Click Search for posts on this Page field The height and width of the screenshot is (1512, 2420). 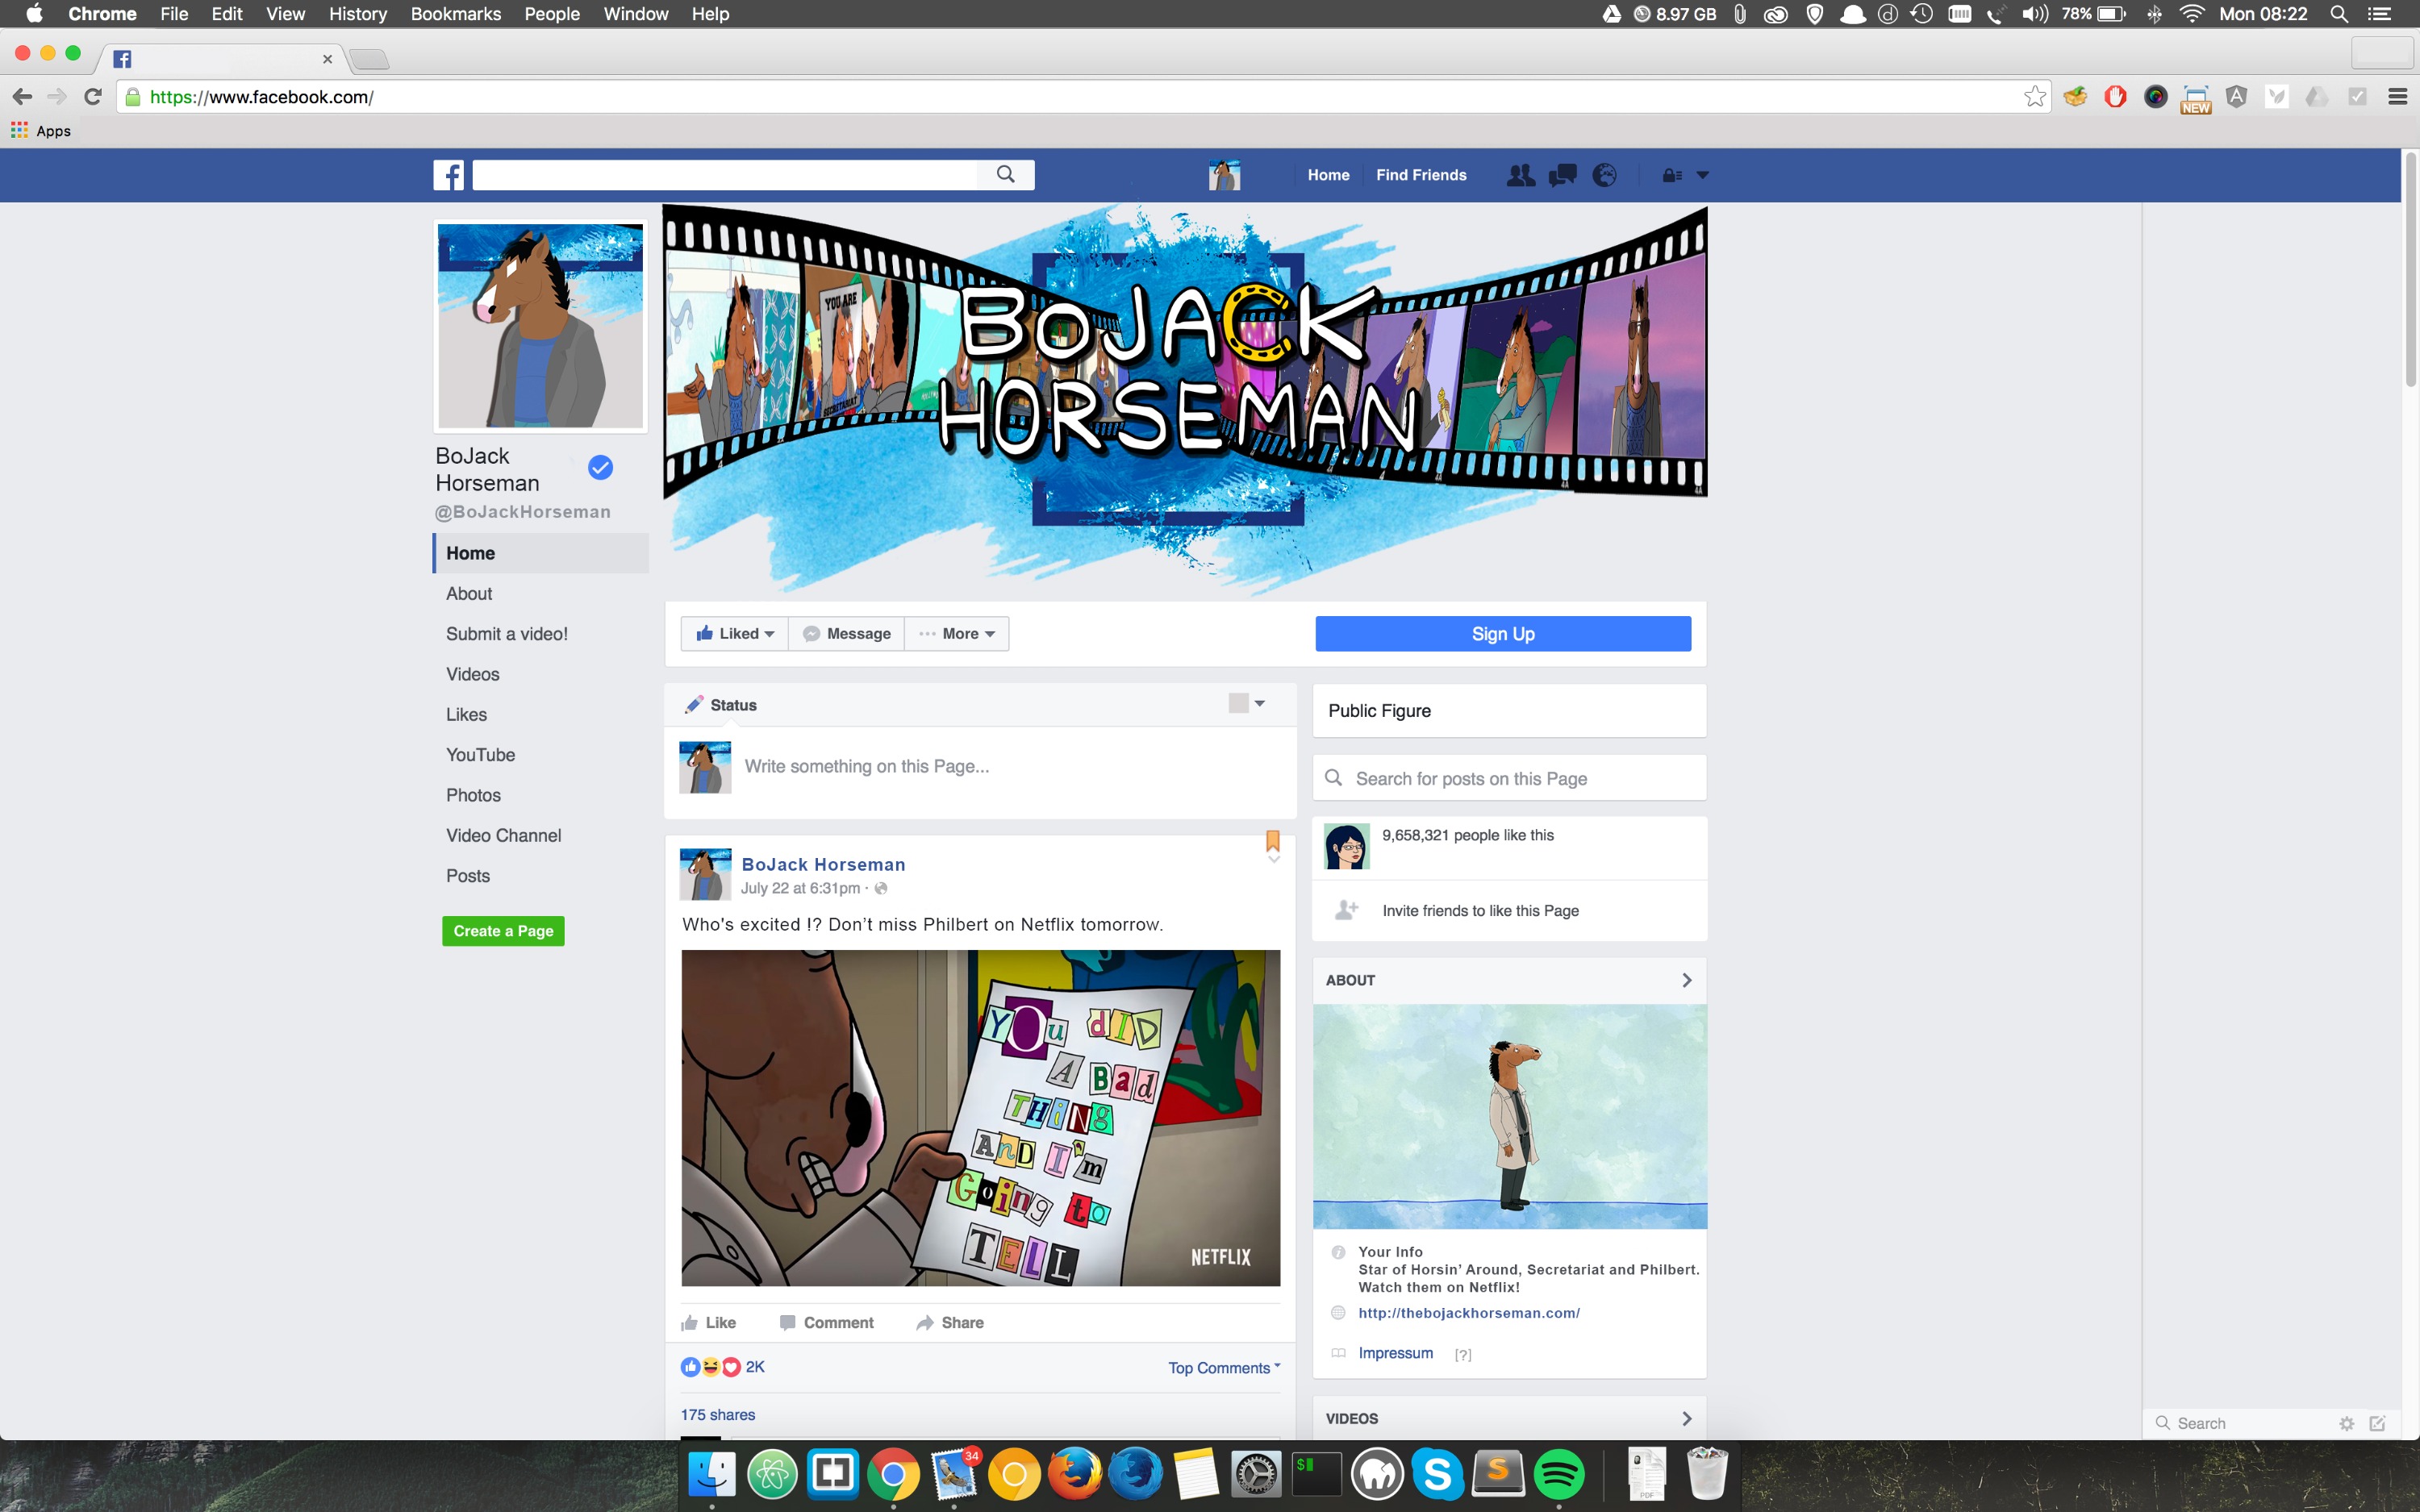tap(1510, 778)
